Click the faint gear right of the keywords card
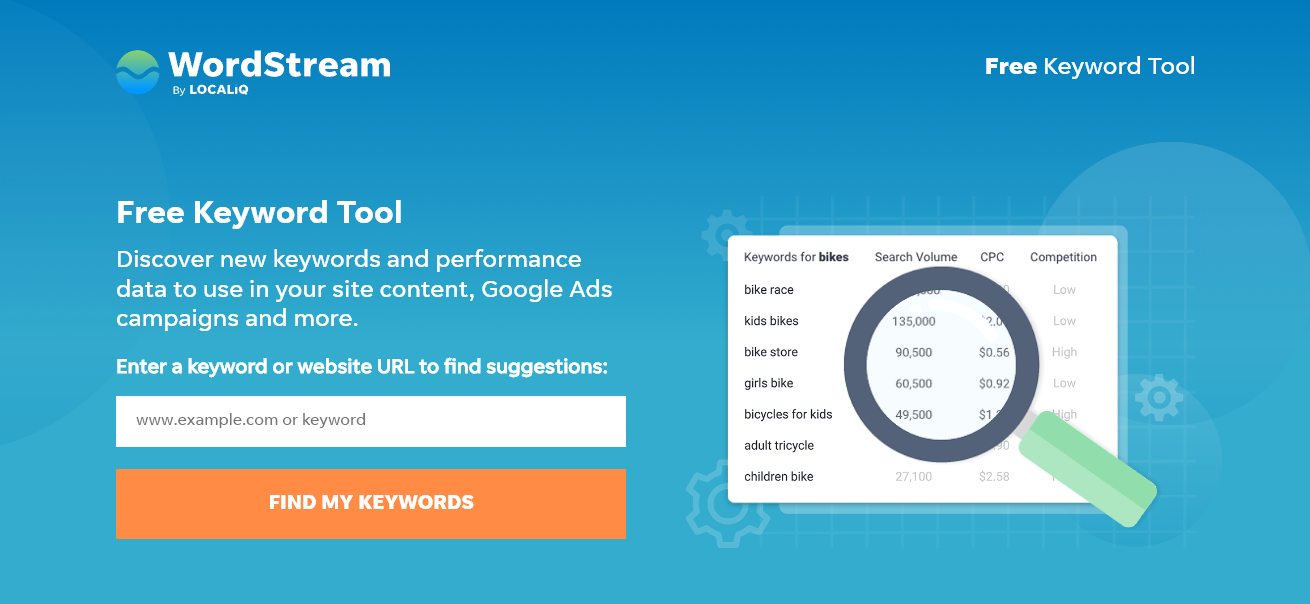 click(1160, 397)
